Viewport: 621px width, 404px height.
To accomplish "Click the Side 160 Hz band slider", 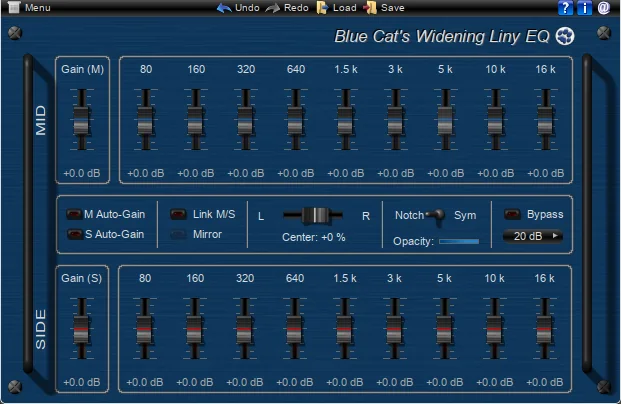I will [194, 329].
